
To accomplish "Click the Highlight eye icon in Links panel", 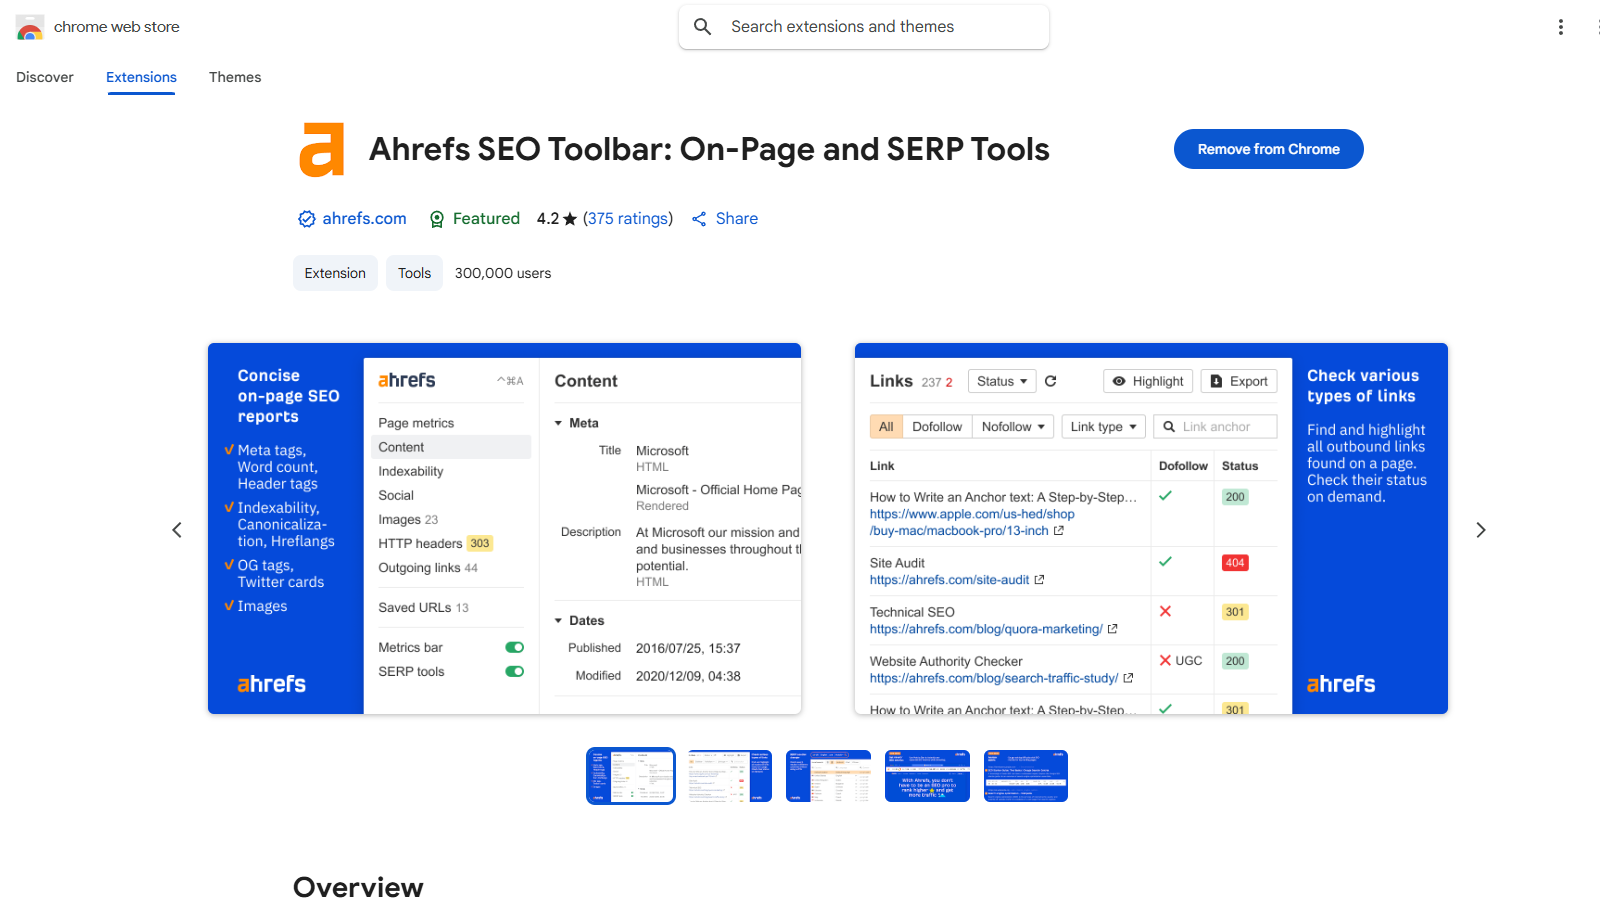I will click(x=1119, y=381).
